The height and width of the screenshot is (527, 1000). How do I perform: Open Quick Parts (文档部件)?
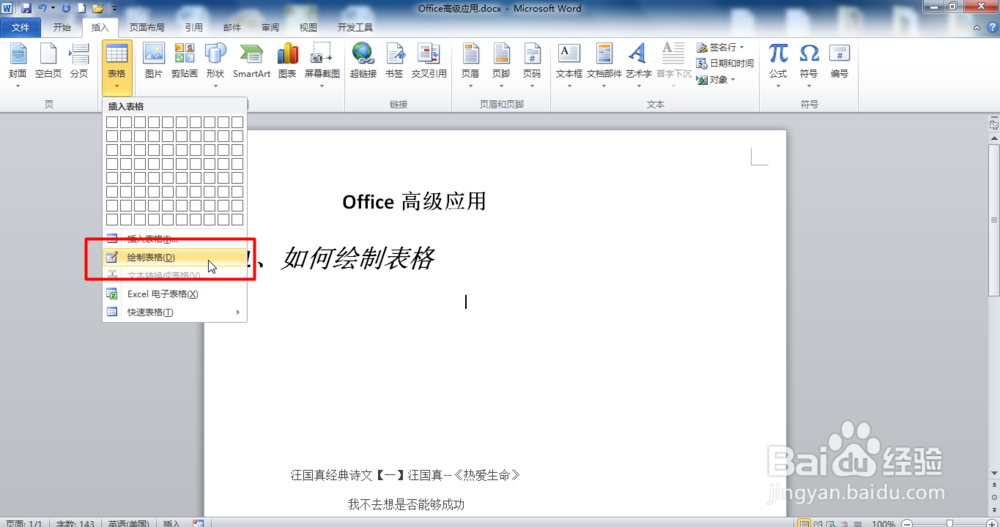click(604, 65)
